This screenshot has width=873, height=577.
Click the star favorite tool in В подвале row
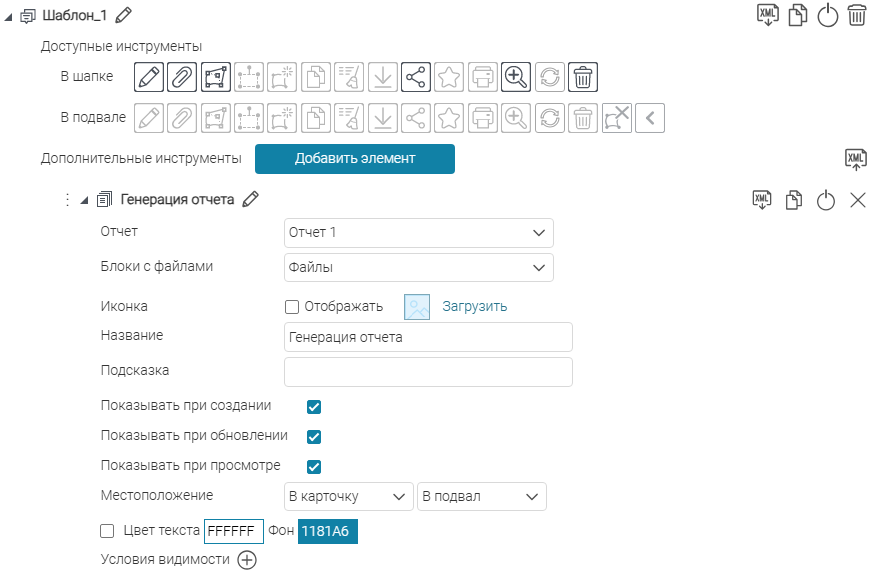pyautogui.click(x=449, y=118)
